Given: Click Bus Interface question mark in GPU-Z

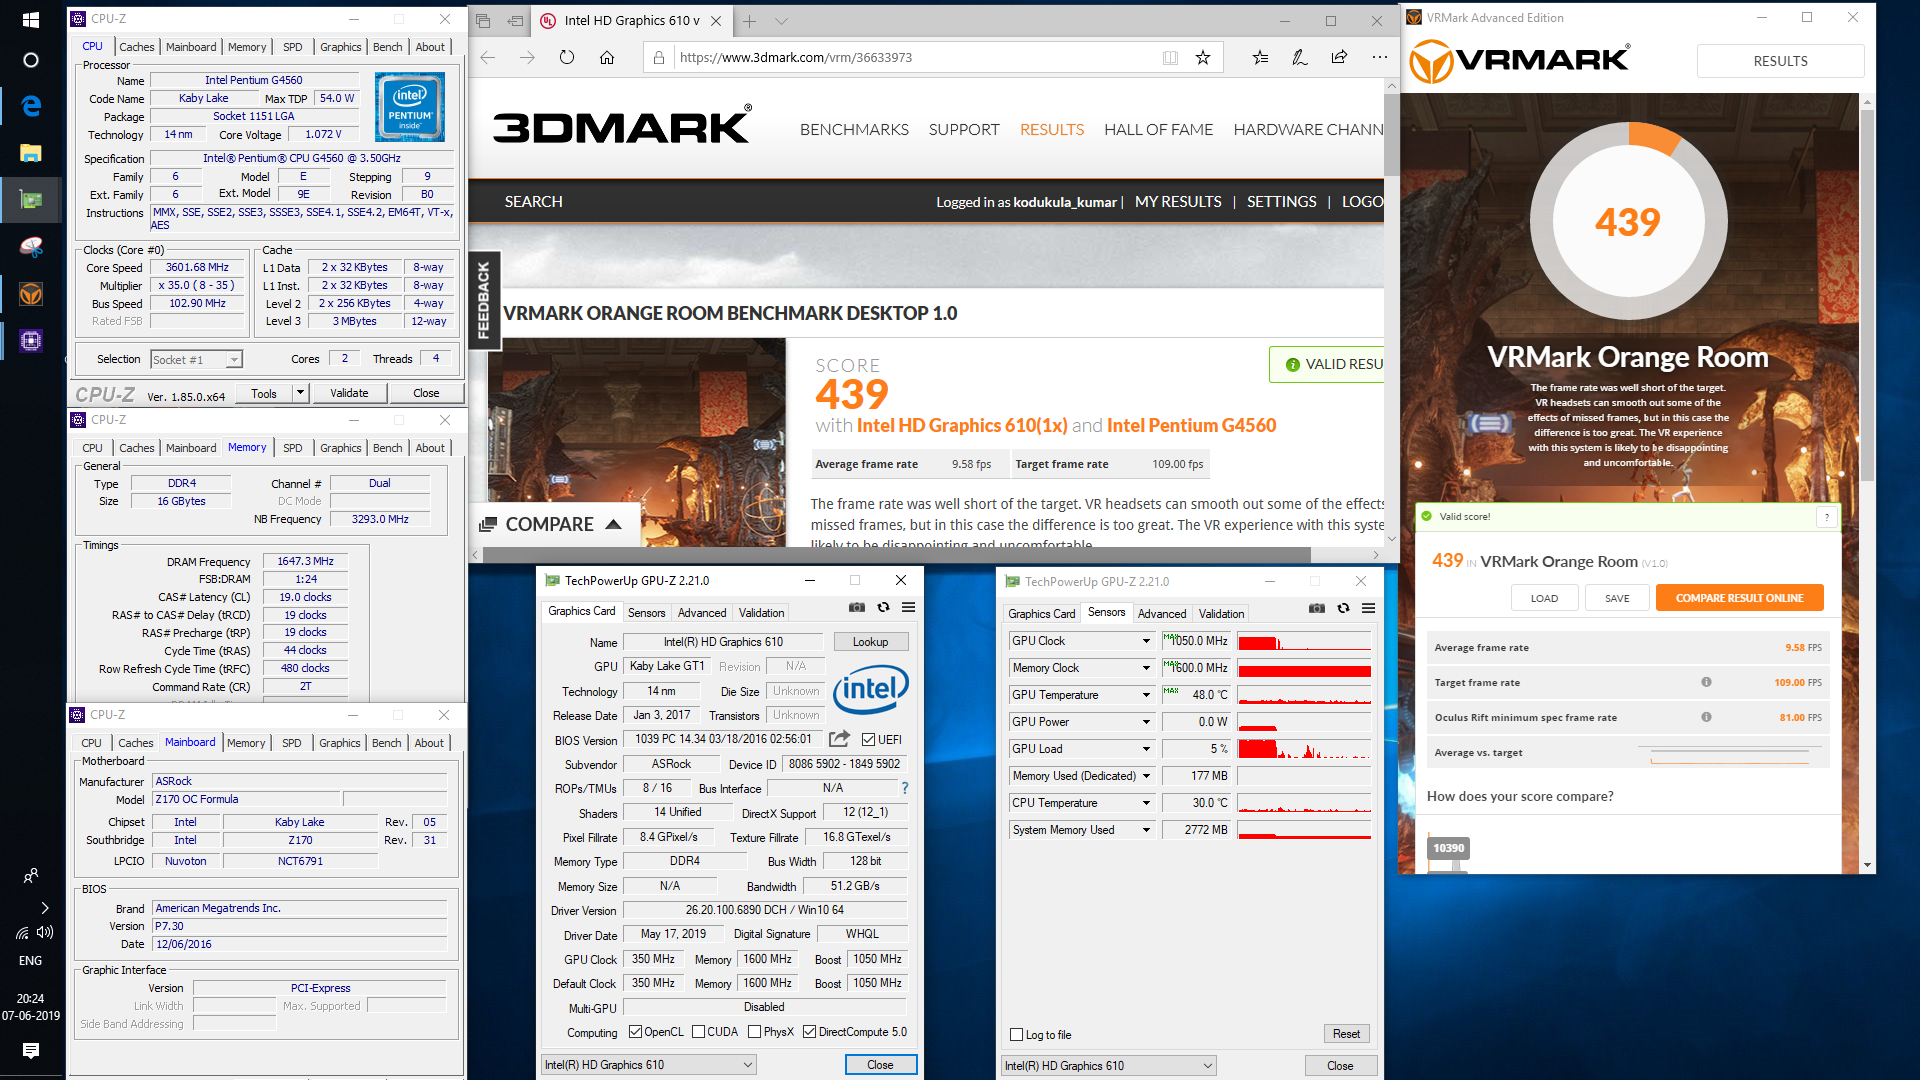Looking at the screenshot, I should [905, 788].
